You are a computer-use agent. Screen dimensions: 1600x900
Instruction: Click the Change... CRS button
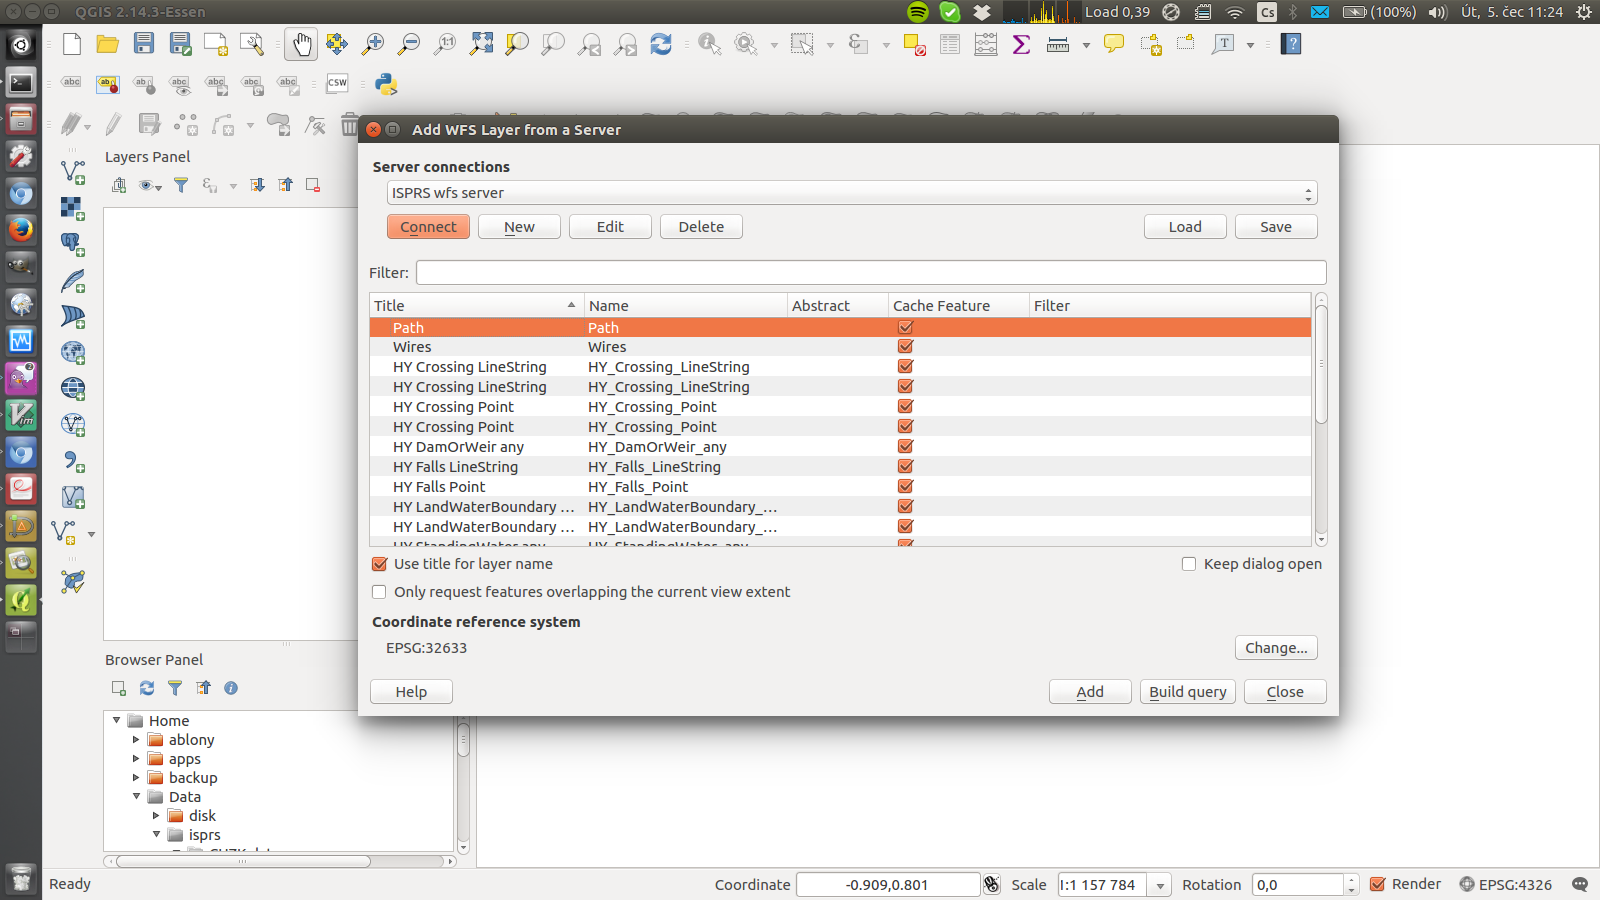pos(1276,648)
